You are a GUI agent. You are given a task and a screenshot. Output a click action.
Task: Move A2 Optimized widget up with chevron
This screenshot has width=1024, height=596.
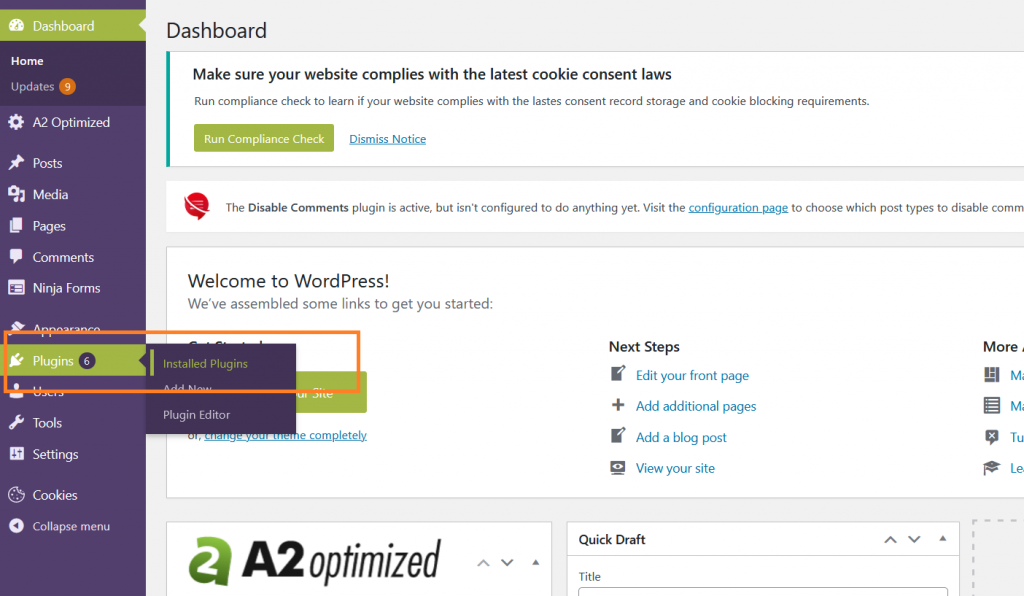[x=483, y=563]
